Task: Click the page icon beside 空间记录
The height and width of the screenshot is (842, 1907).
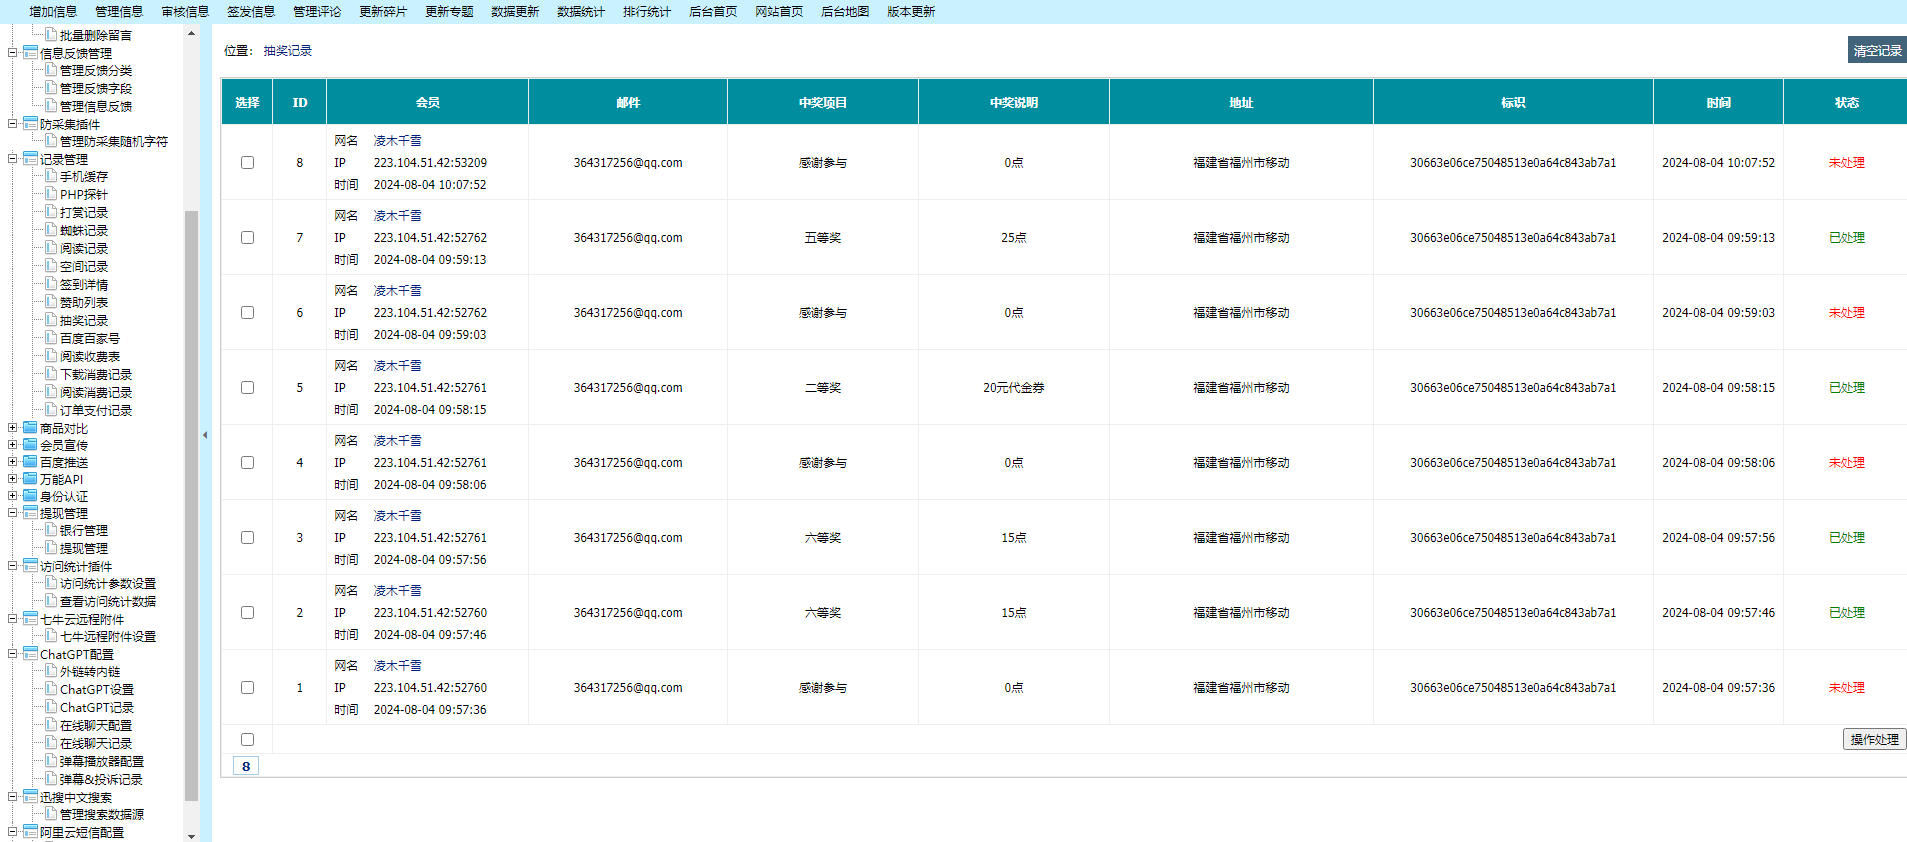Action: (51, 266)
